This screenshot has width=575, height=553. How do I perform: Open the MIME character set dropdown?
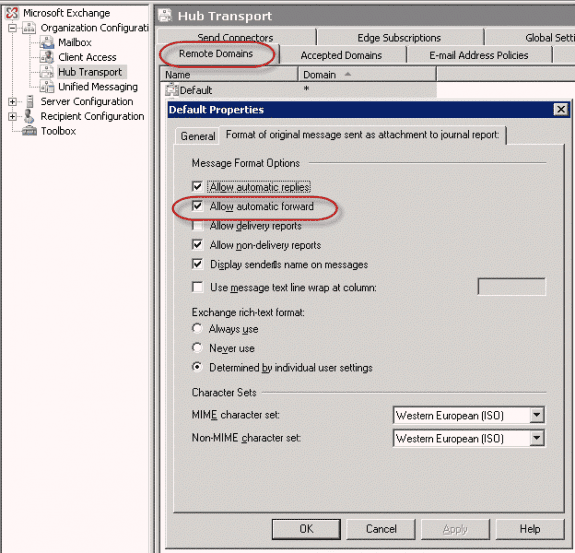[536, 415]
